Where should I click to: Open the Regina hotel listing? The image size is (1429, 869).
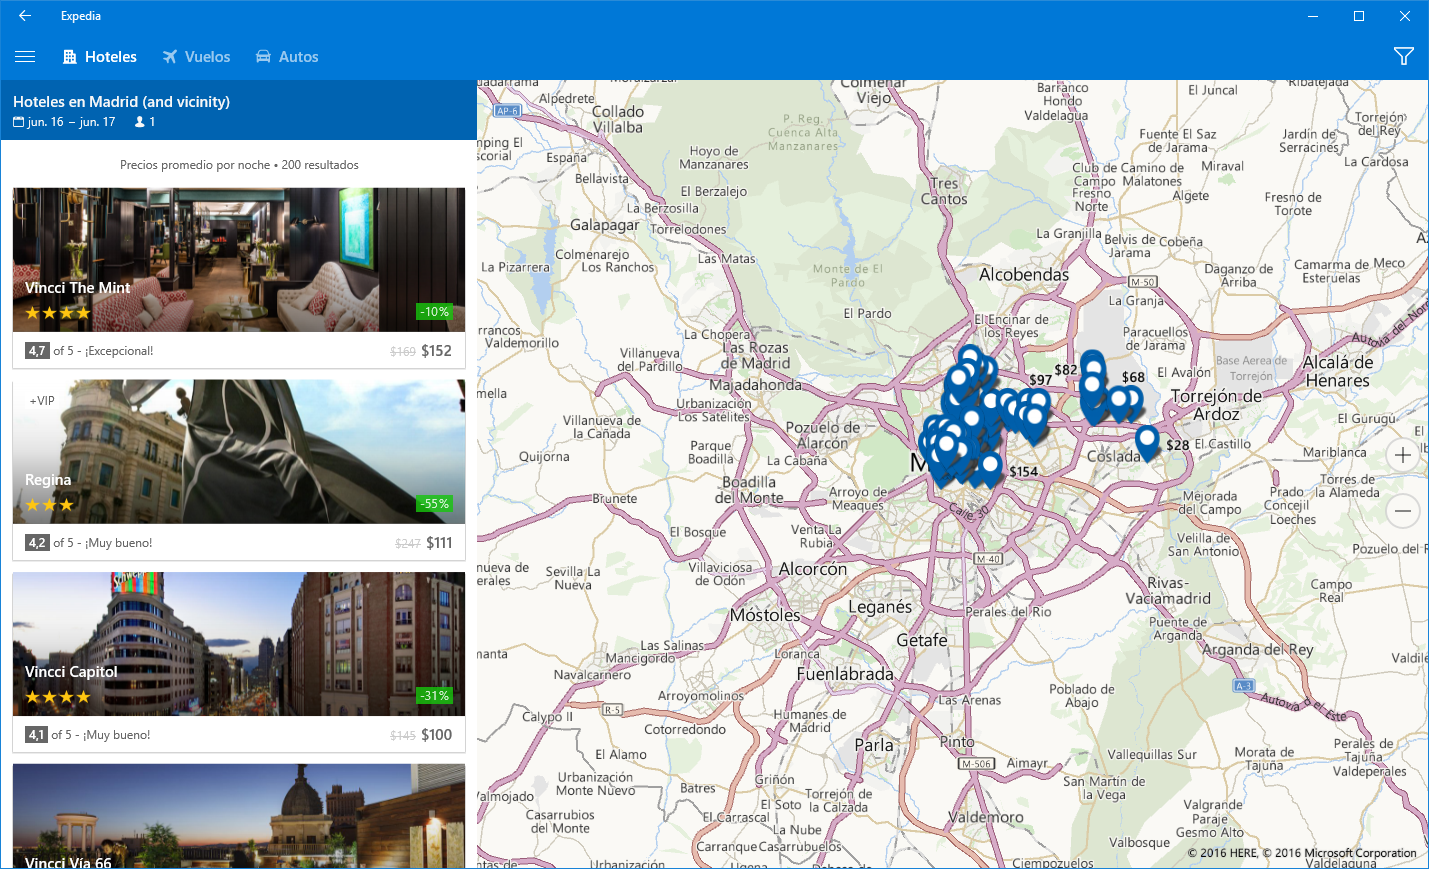pyautogui.click(x=238, y=451)
